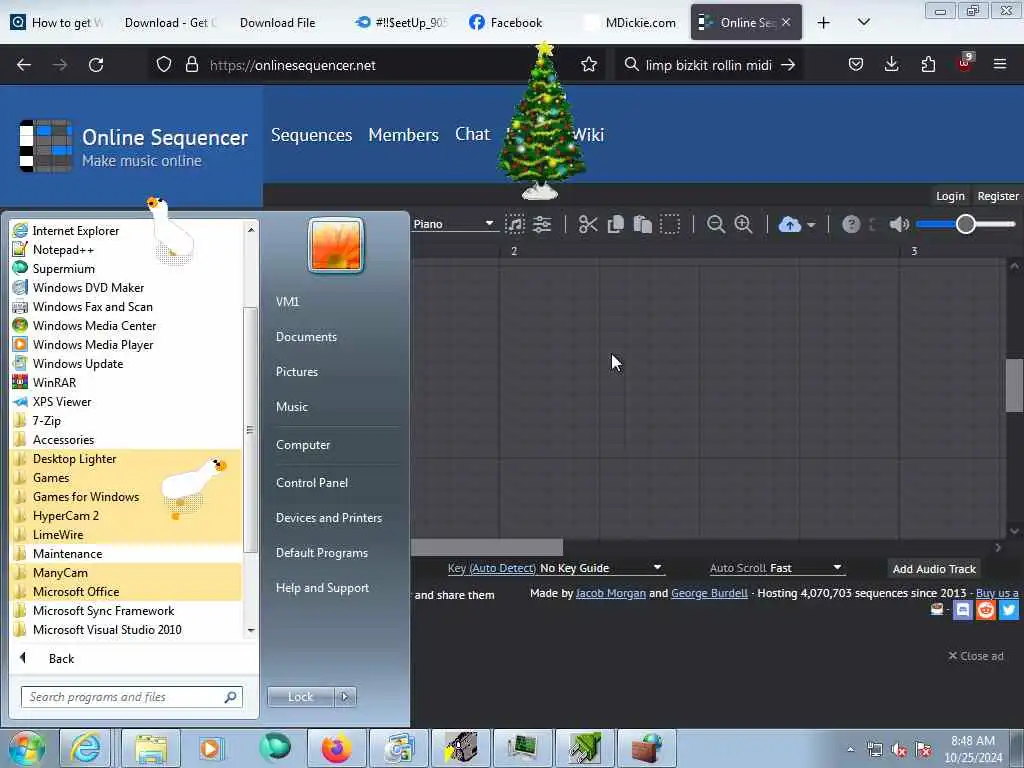Screen dimensions: 1024x768
Task: Click the zoom out magnifier
Action: pos(716,225)
